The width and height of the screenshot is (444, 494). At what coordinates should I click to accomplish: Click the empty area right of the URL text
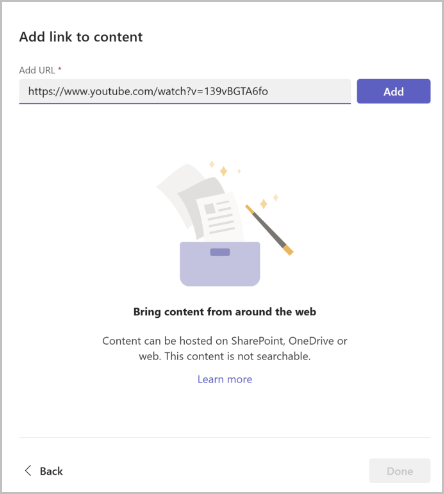coord(309,91)
